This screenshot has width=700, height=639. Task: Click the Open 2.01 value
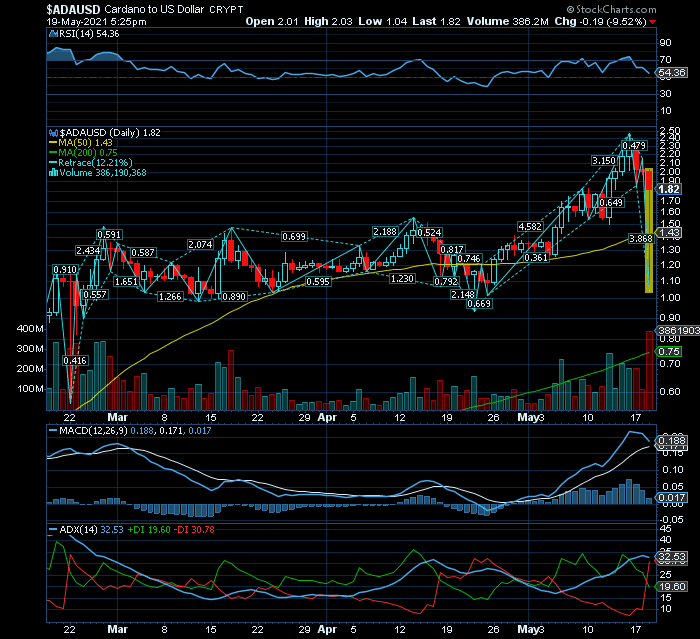(272, 21)
